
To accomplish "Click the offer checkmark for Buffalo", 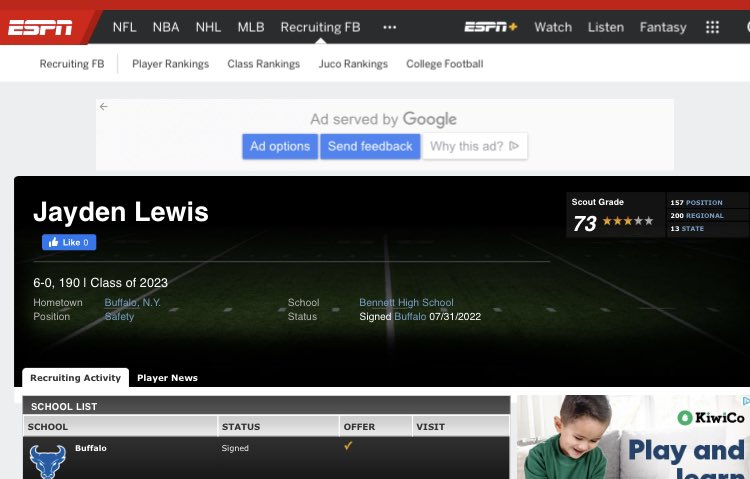I will [348, 446].
